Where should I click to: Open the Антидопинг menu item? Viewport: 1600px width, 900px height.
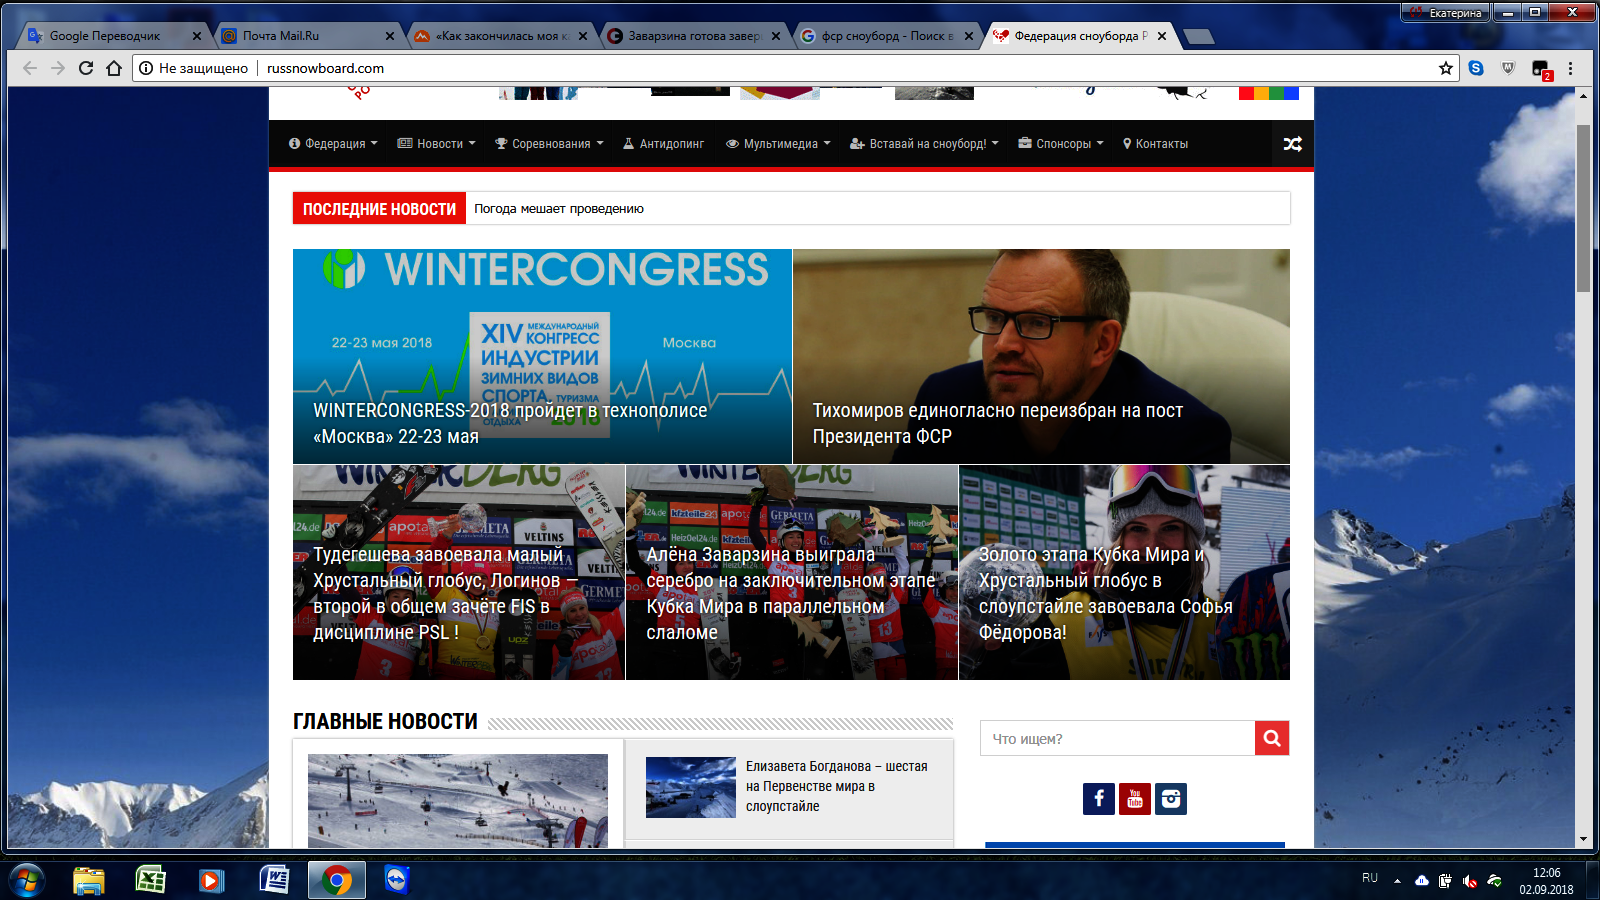point(663,144)
